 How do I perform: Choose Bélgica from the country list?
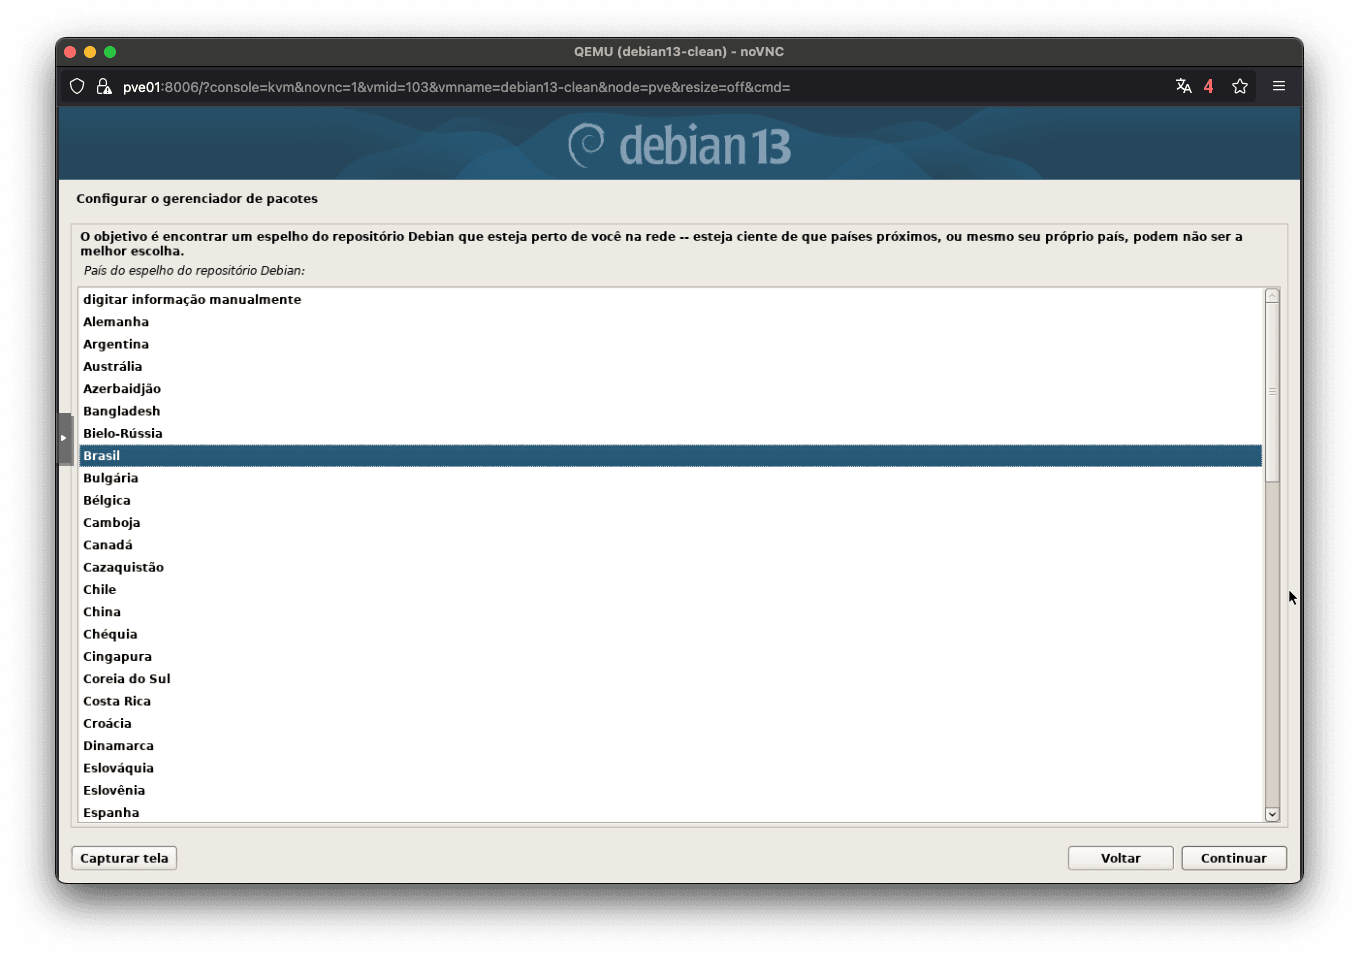[x=670, y=500]
